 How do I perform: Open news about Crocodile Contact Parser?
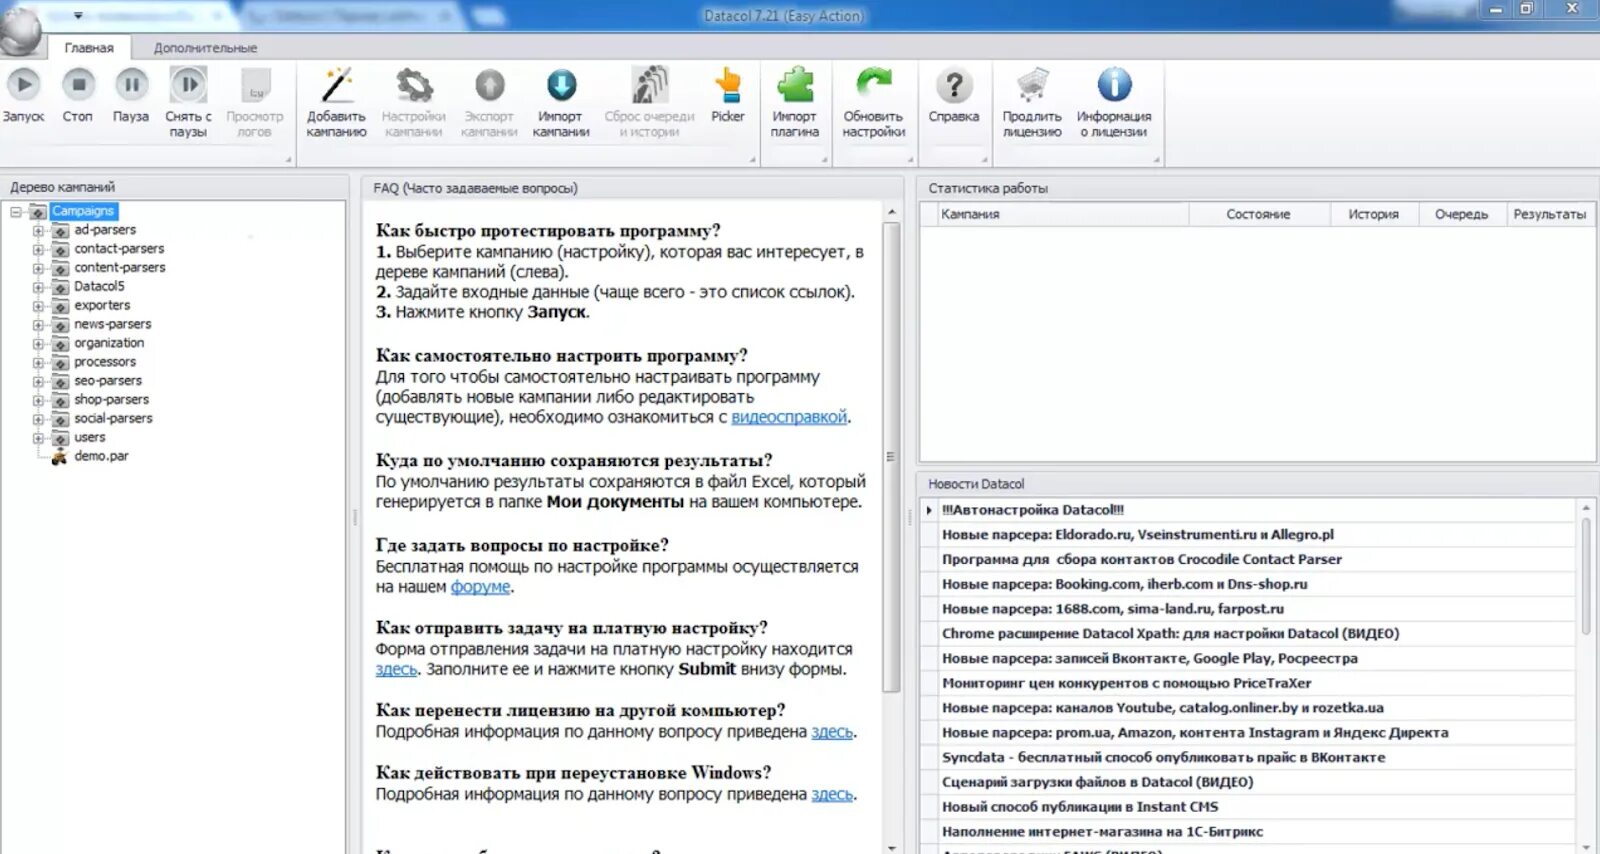[1142, 560]
